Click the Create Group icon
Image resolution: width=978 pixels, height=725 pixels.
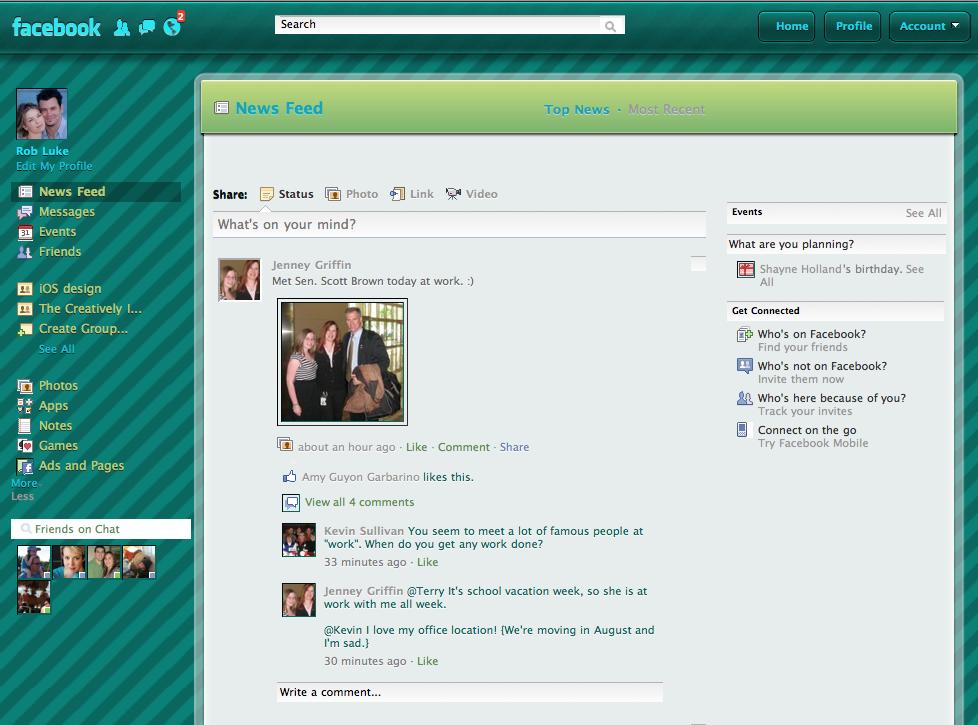[x=25, y=329]
